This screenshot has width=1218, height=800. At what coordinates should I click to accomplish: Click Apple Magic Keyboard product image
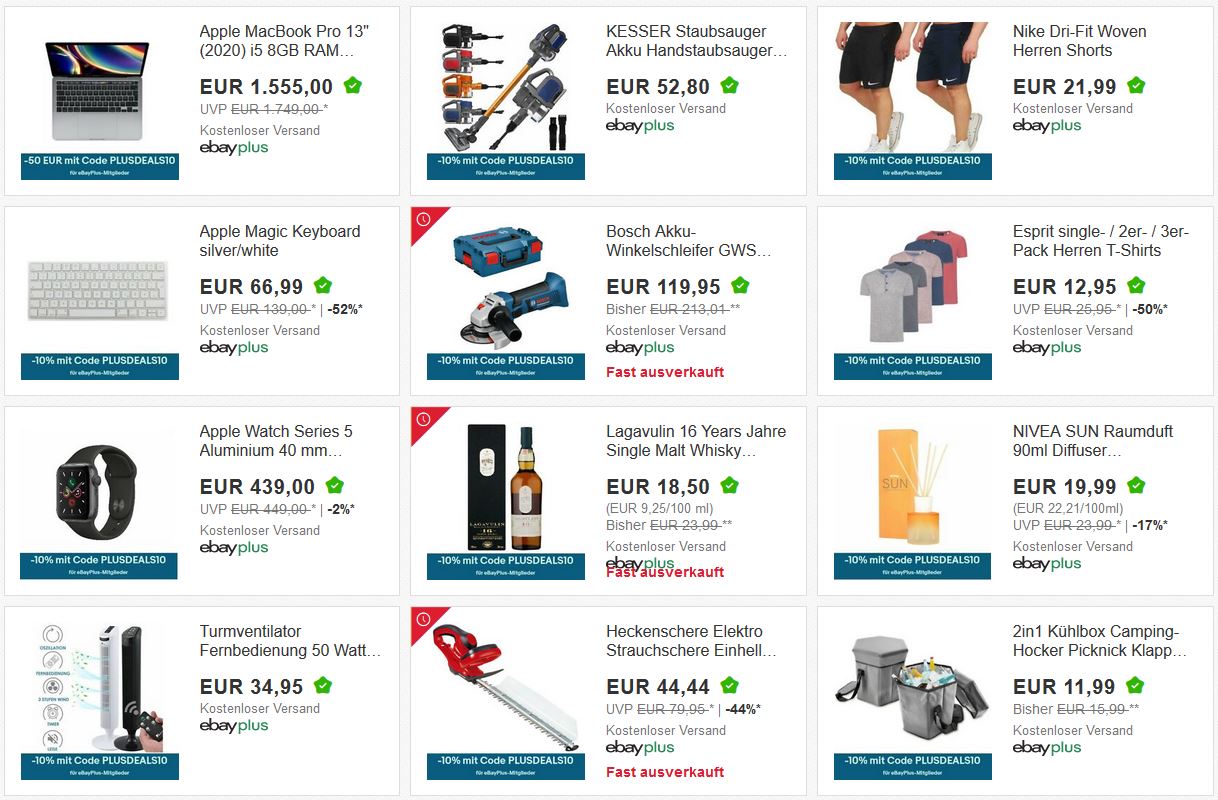click(98, 290)
